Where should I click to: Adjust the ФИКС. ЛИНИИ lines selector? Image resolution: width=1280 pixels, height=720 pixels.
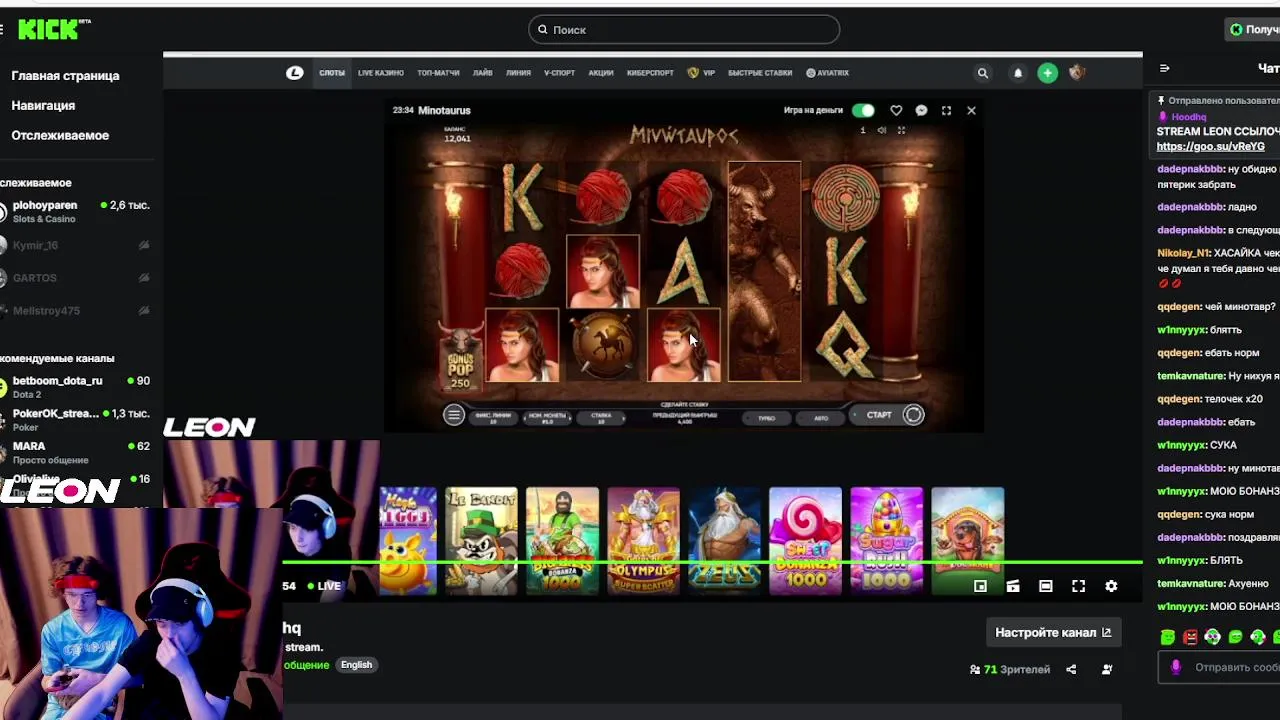click(492, 418)
